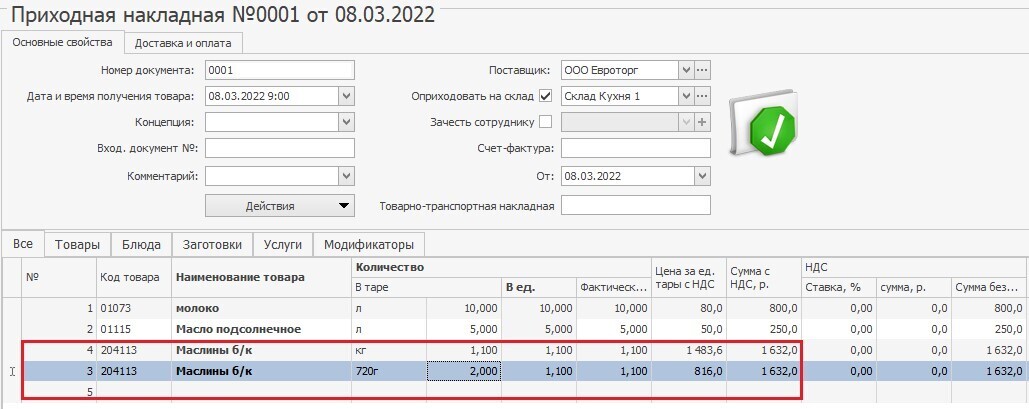The image size is (1029, 409).
Task: Open the Комментарий dropdown
Action: point(347,176)
